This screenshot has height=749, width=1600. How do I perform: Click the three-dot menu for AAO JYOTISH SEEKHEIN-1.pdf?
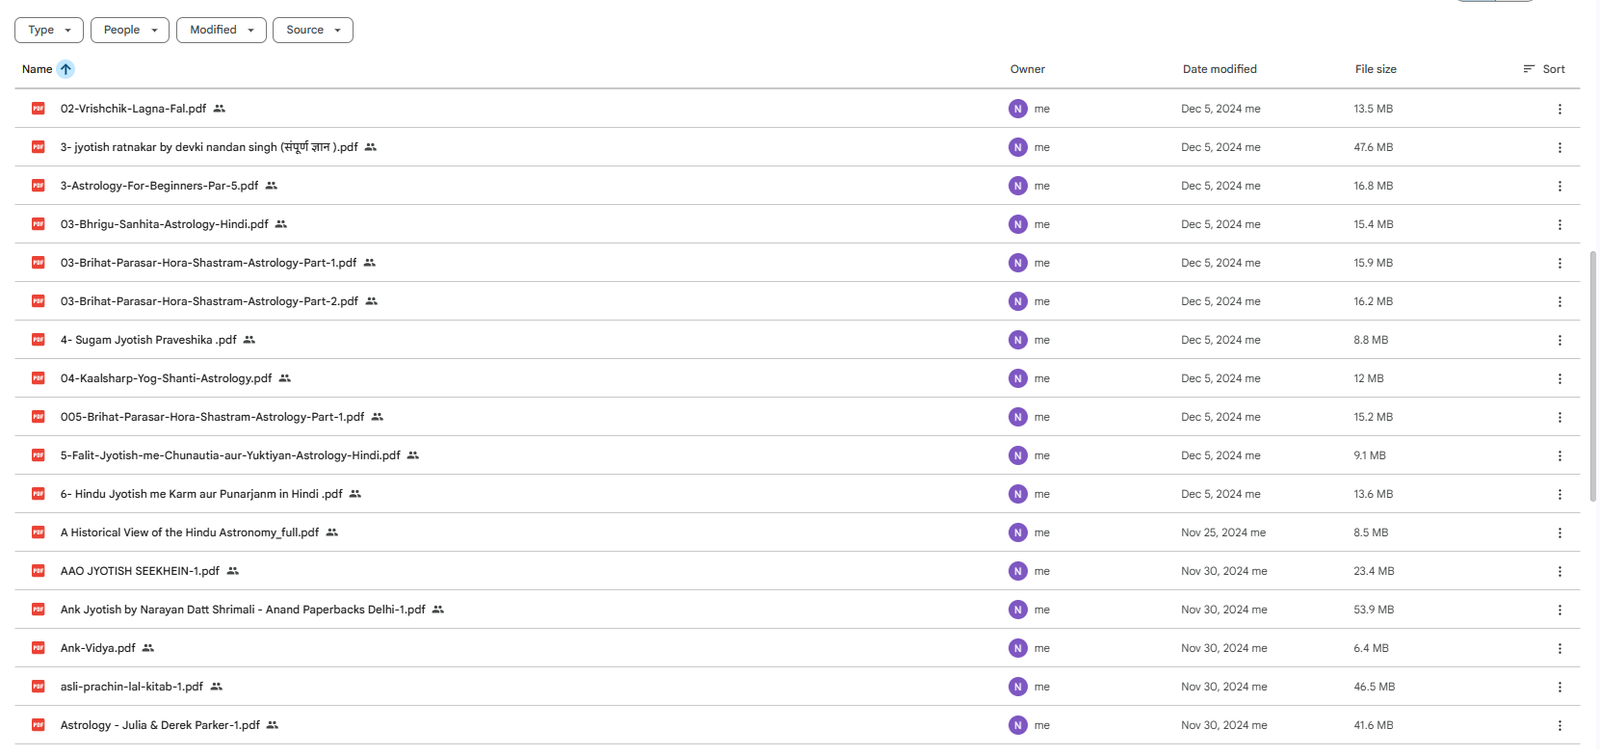pyautogui.click(x=1559, y=571)
